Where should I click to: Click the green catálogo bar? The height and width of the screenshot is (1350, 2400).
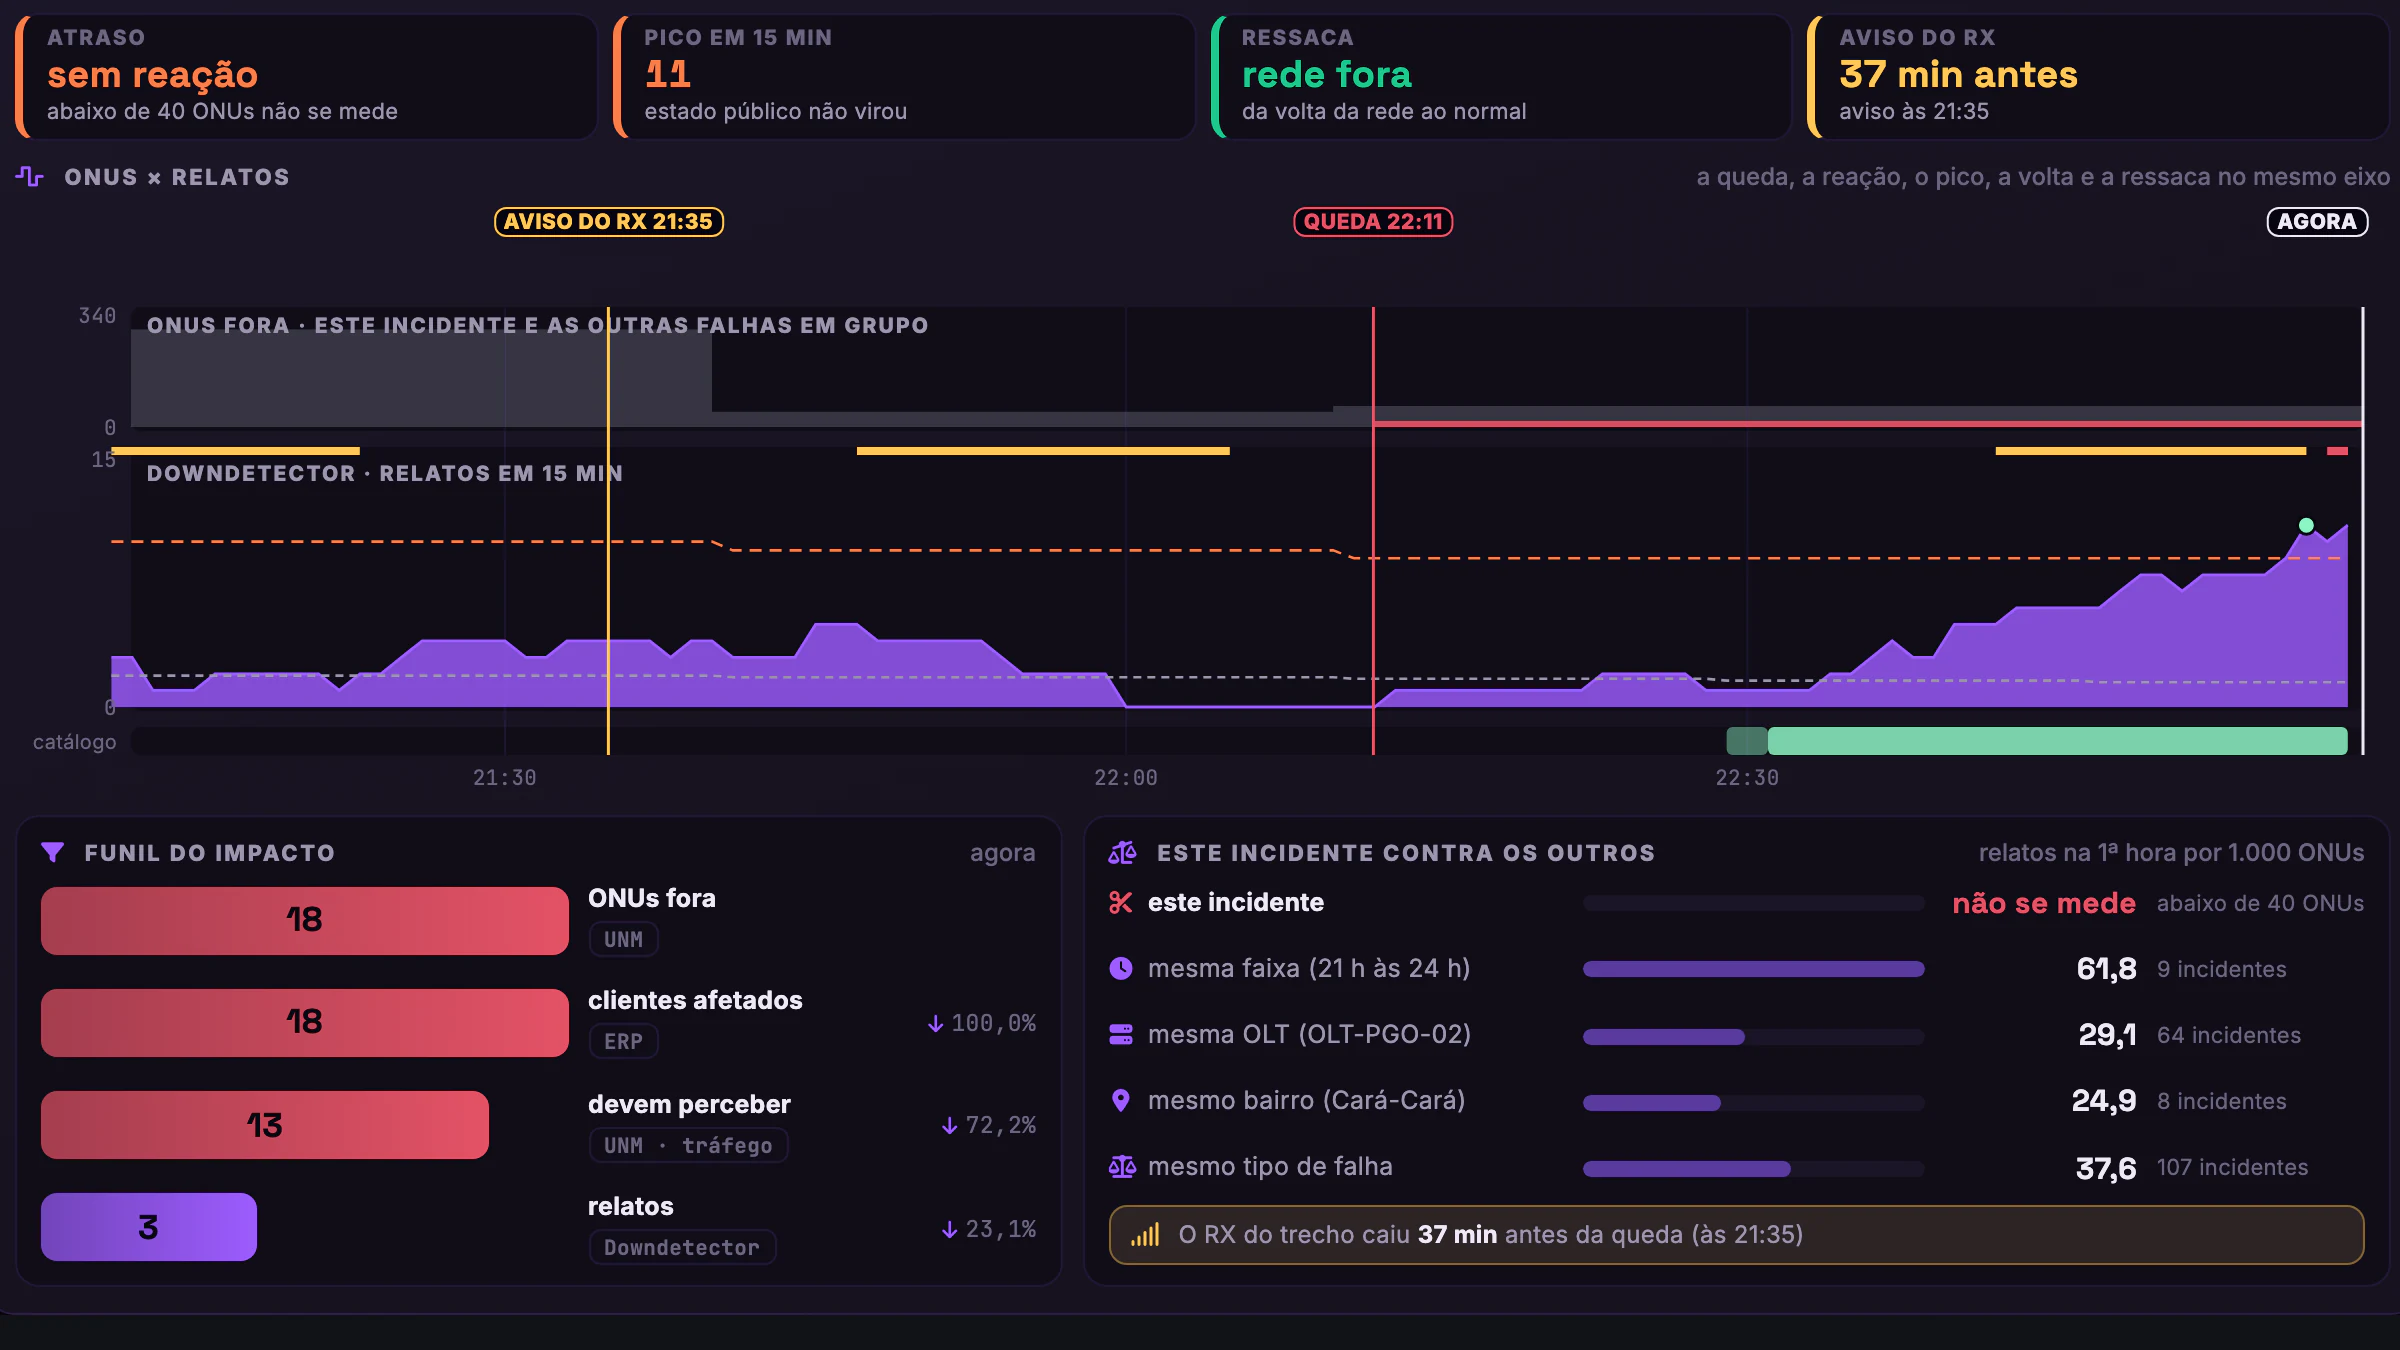click(2057, 741)
